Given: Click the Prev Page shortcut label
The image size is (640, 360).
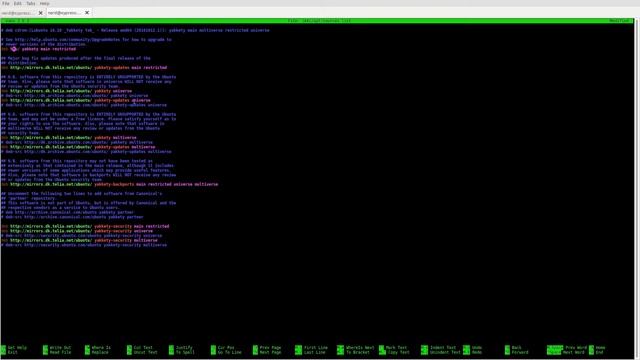Looking at the screenshot, I should [x=270, y=347].
